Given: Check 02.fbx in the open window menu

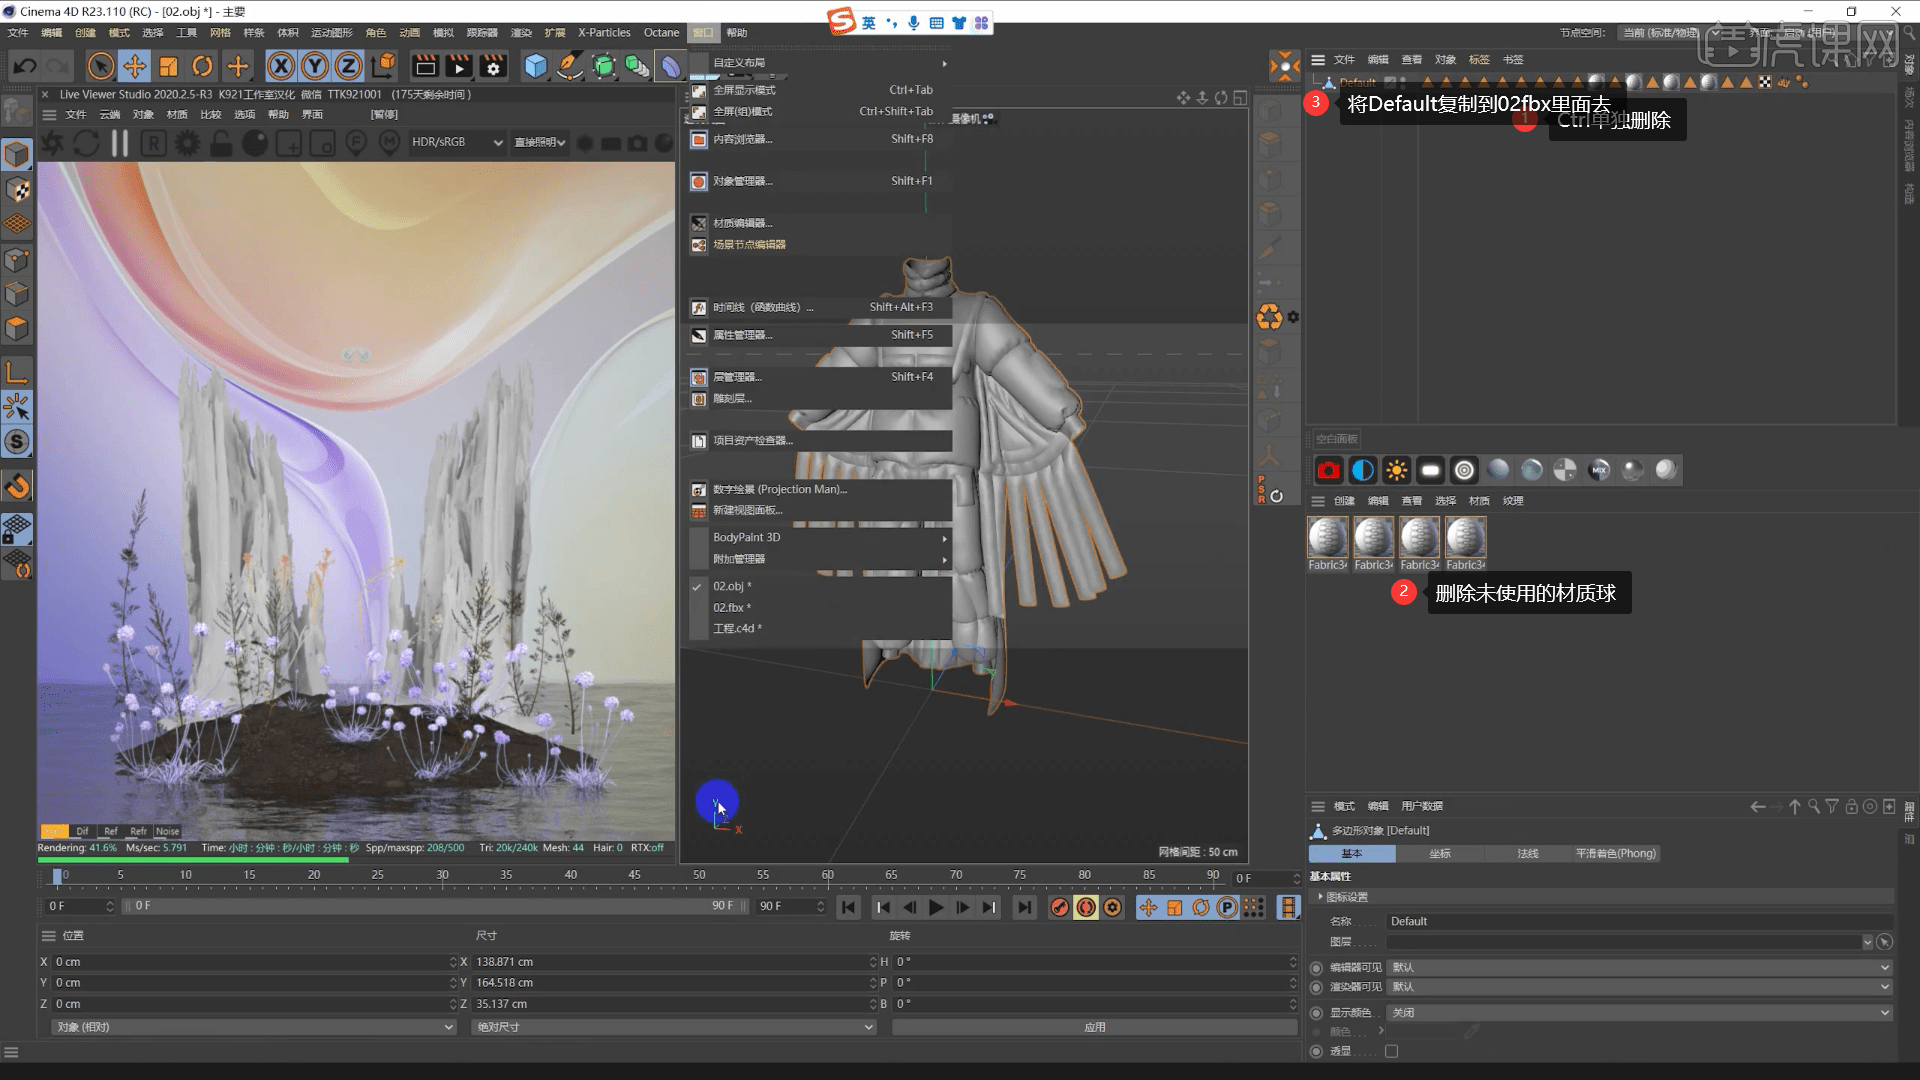Looking at the screenshot, I should click(x=733, y=607).
